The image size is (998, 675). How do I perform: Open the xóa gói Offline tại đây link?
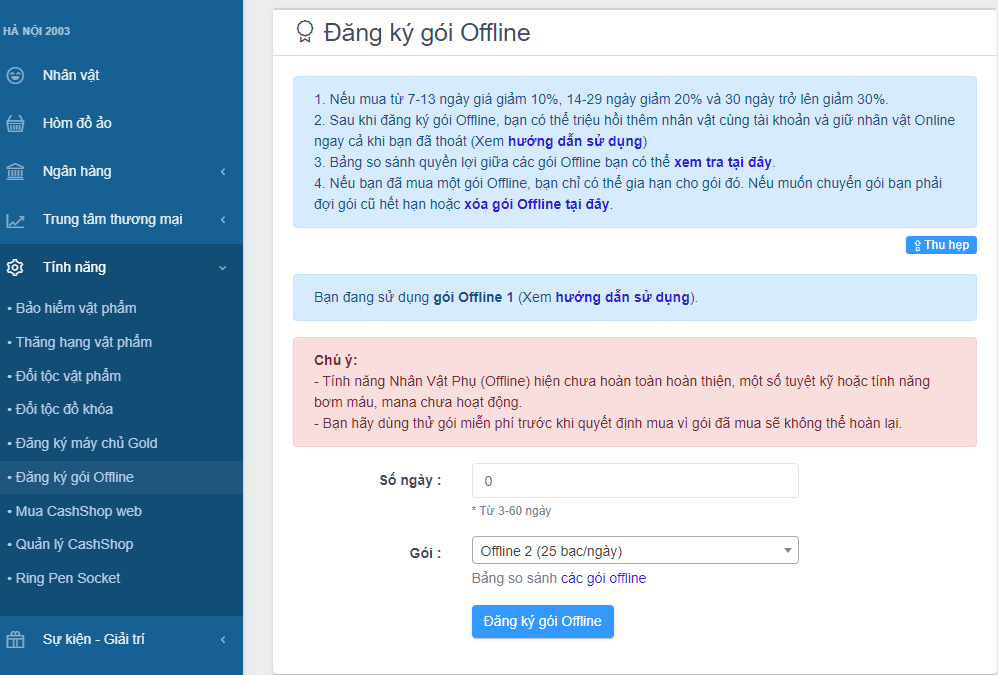pyautogui.click(x=536, y=205)
